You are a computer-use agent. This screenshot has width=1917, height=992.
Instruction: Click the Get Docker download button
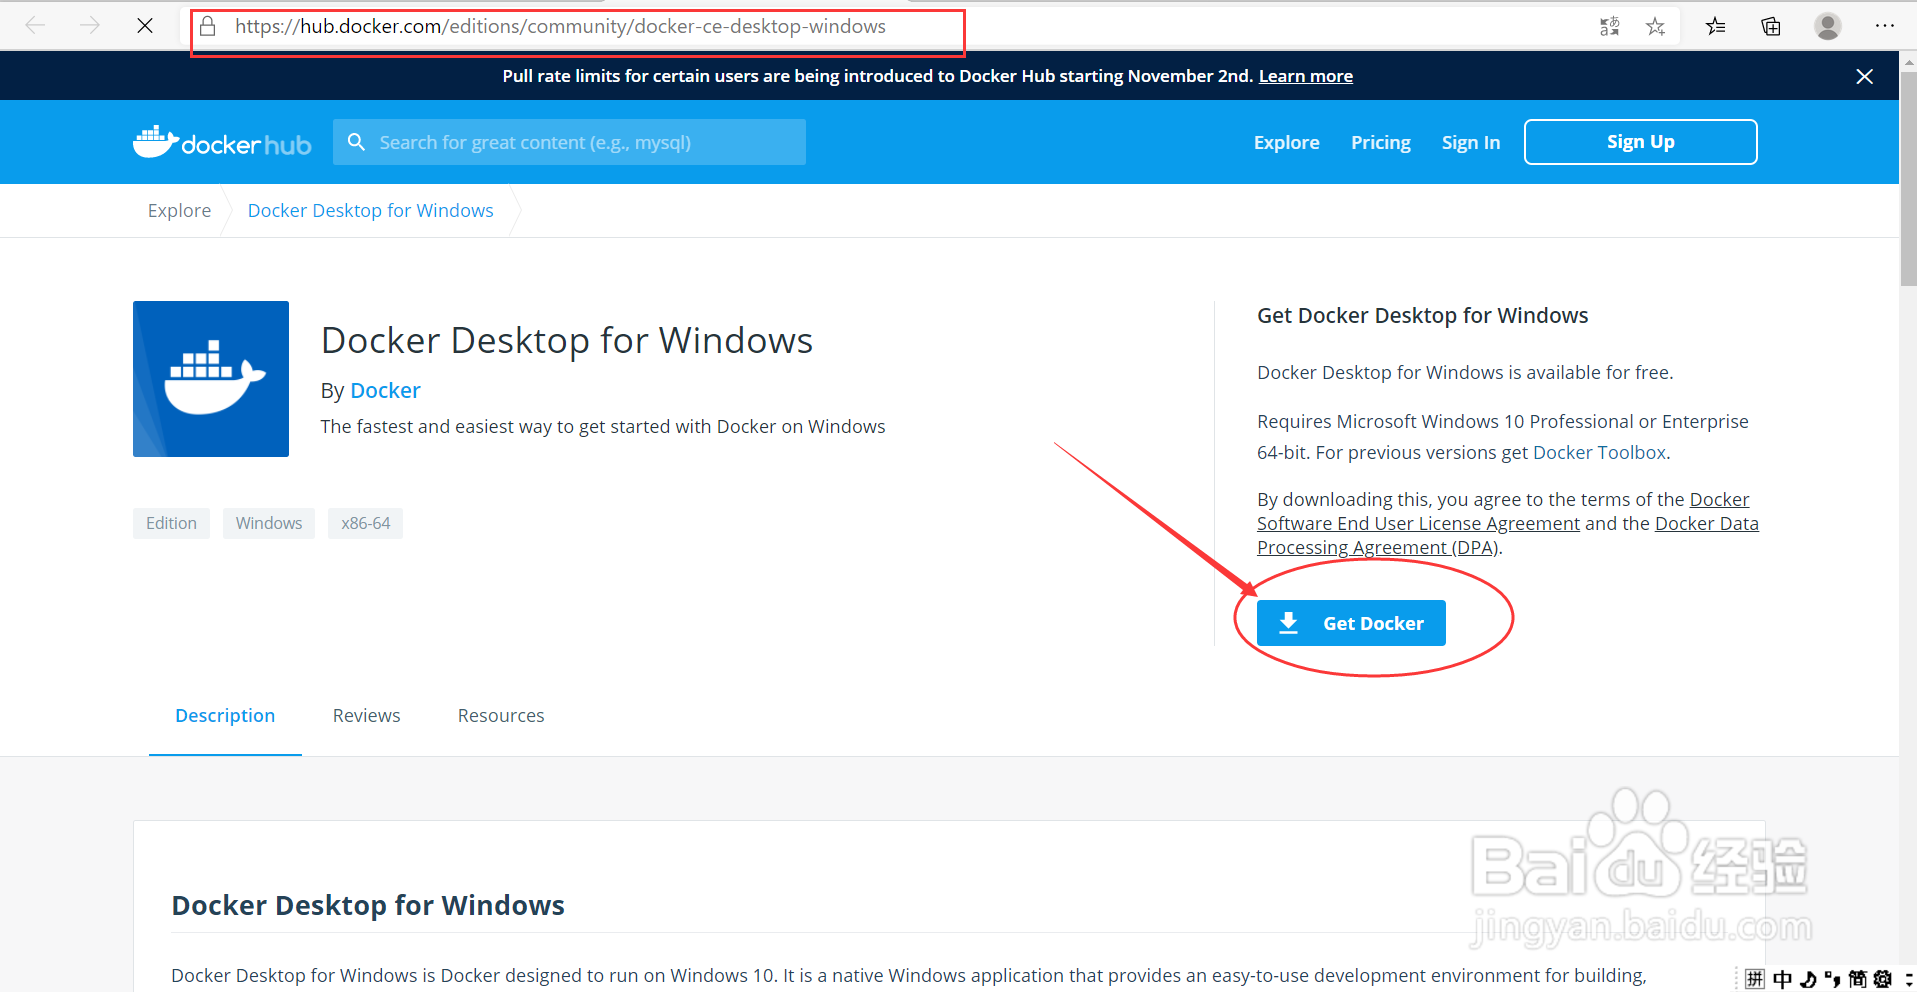point(1351,623)
